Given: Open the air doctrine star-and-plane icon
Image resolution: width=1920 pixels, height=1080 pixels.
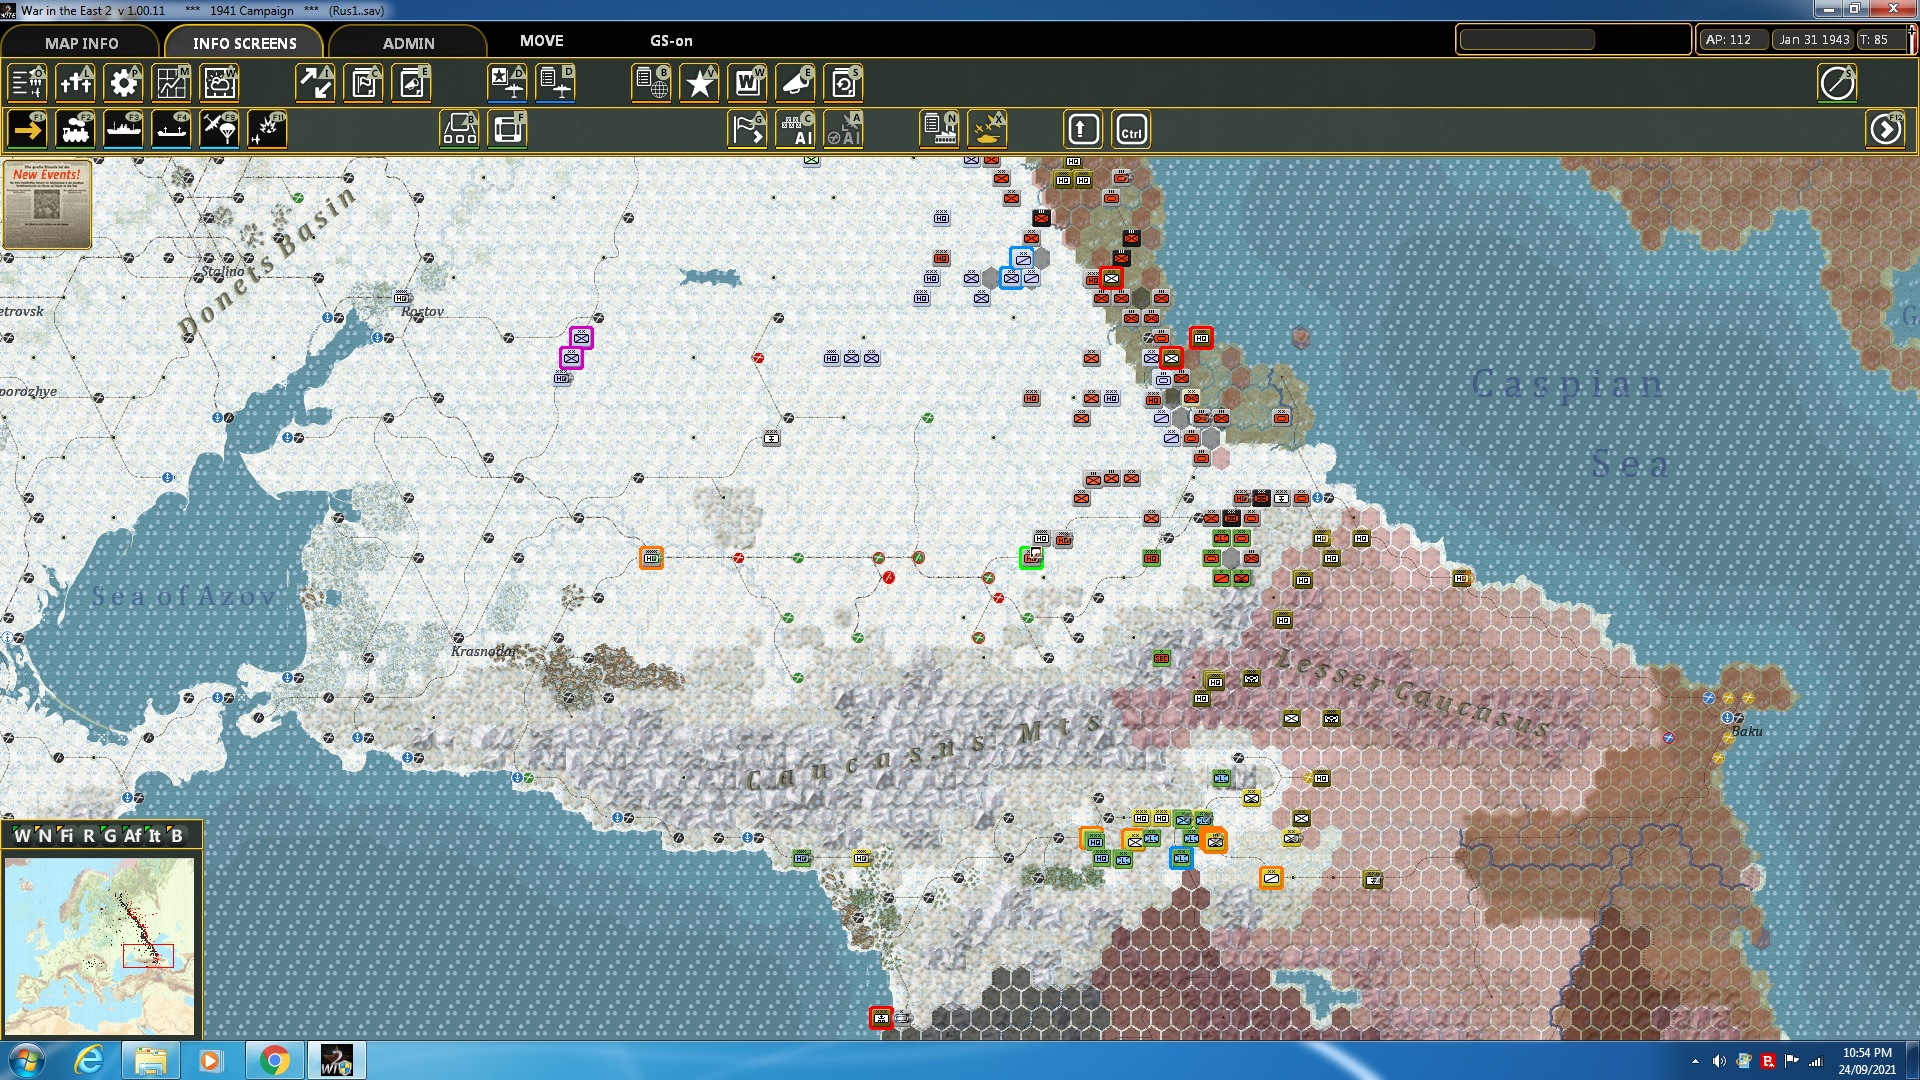Looking at the screenshot, I should (x=508, y=83).
